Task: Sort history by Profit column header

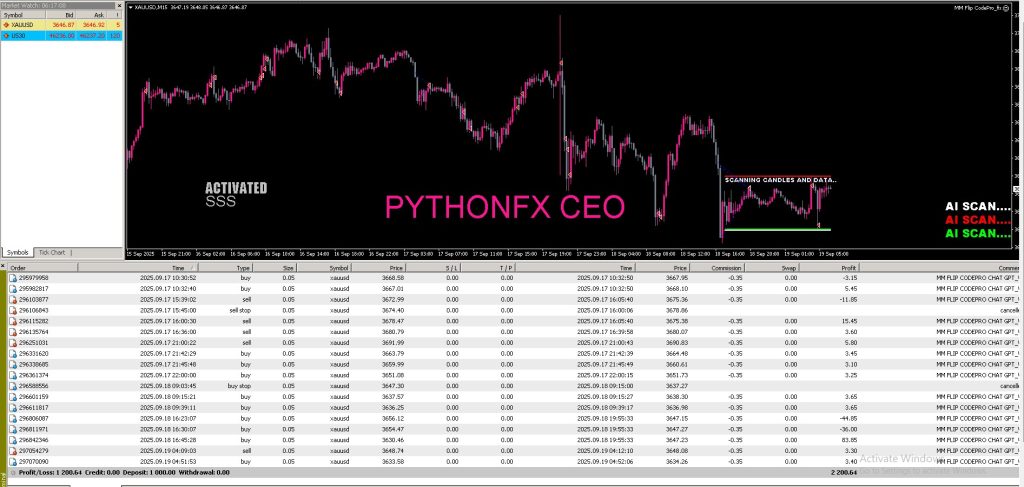Action: [x=829, y=268]
